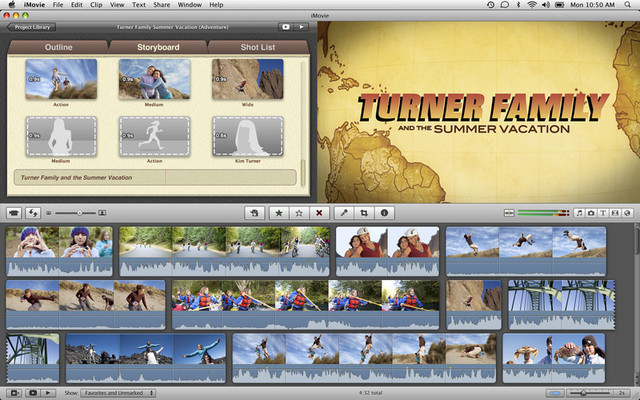The width and height of the screenshot is (640, 400).
Task: Open the titles browser
Action: pyautogui.click(x=603, y=213)
